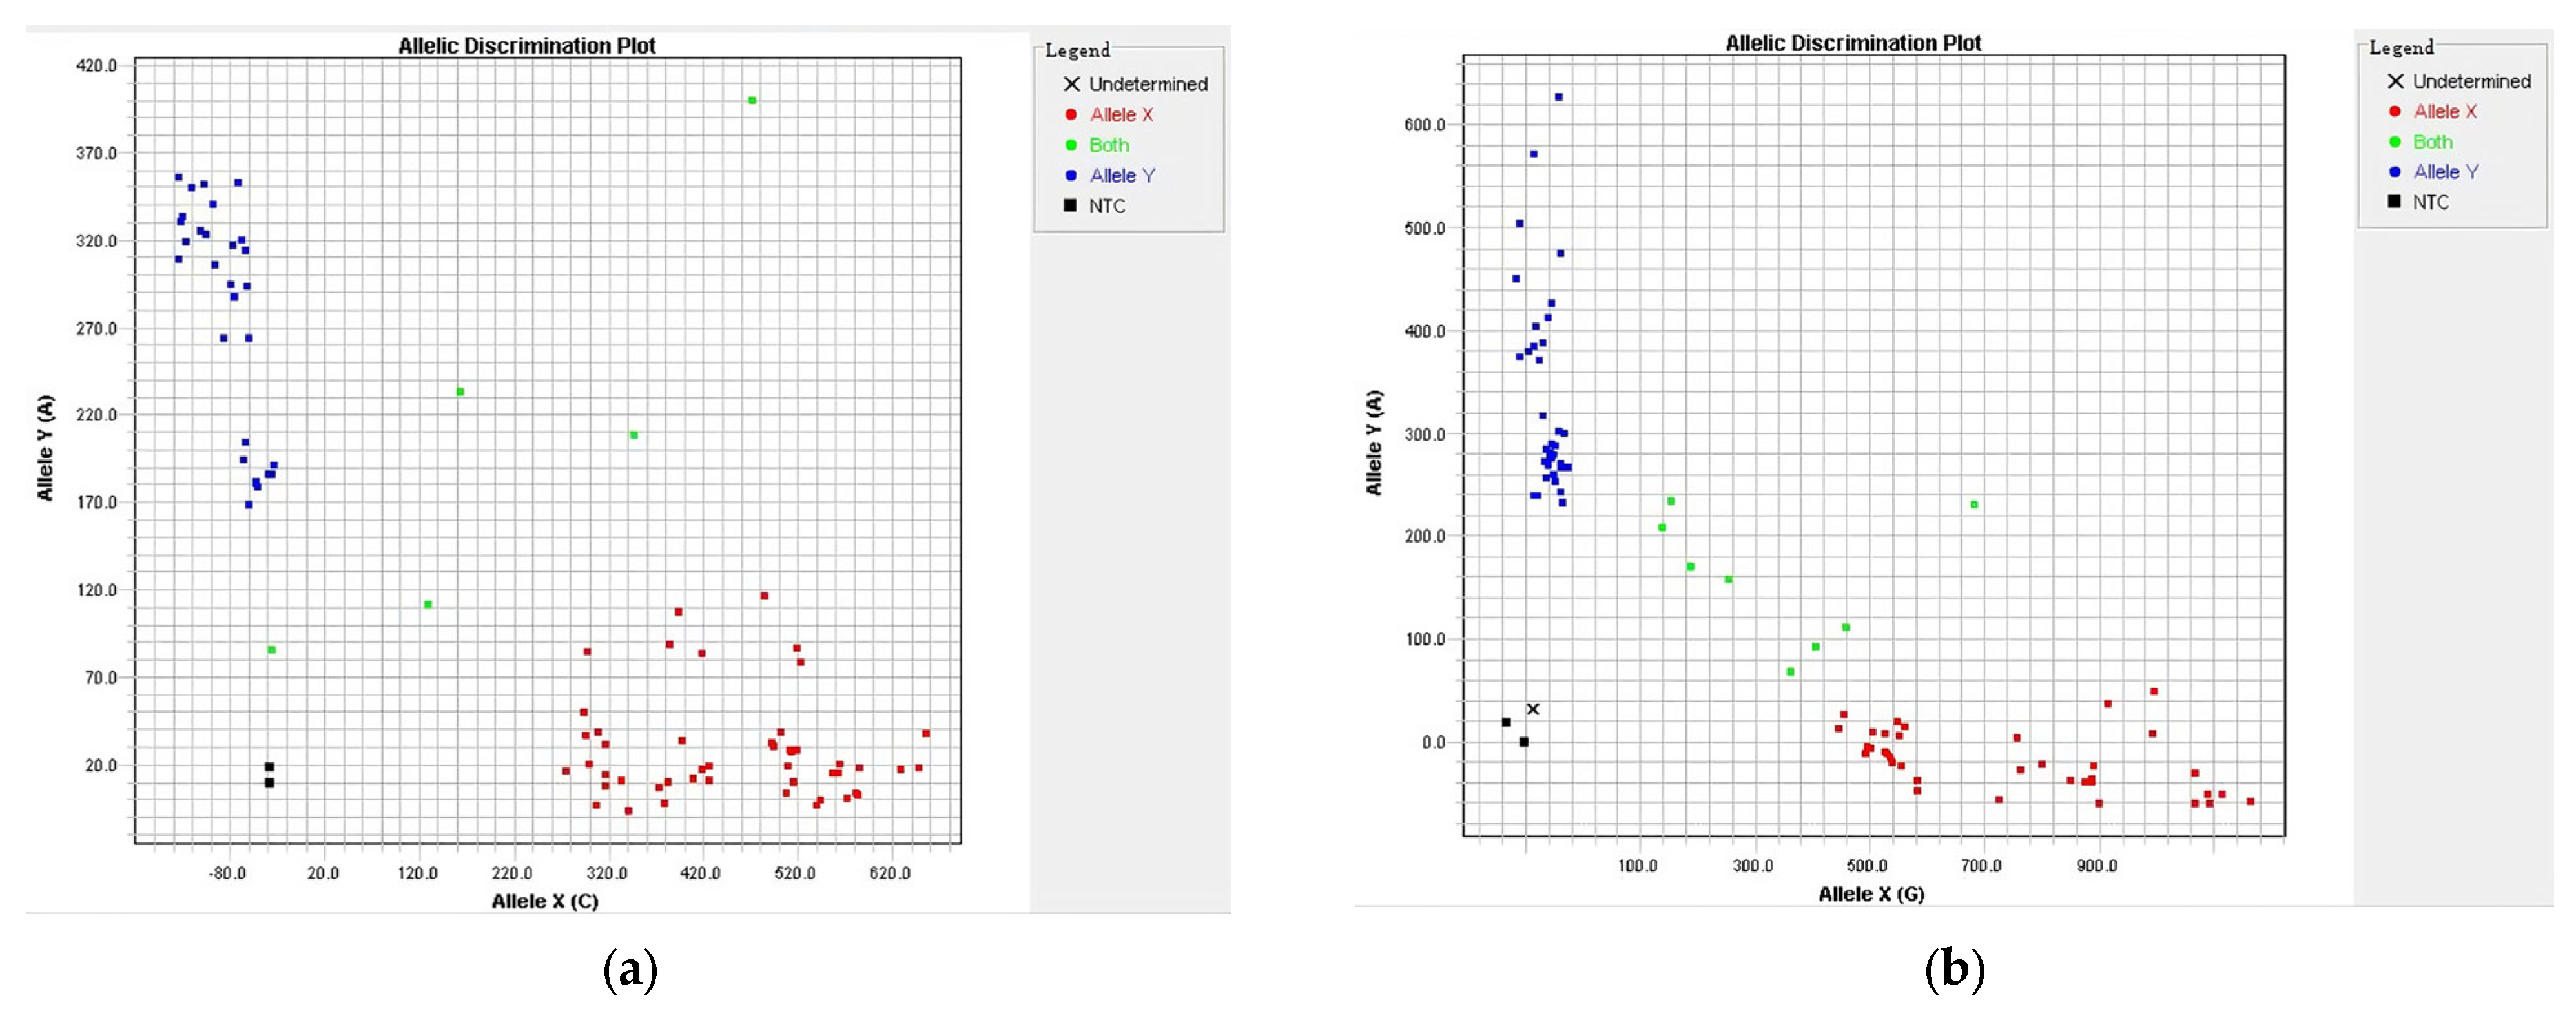Click the Allele X (G) axis label
The image size is (2576, 1011).
(1870, 894)
